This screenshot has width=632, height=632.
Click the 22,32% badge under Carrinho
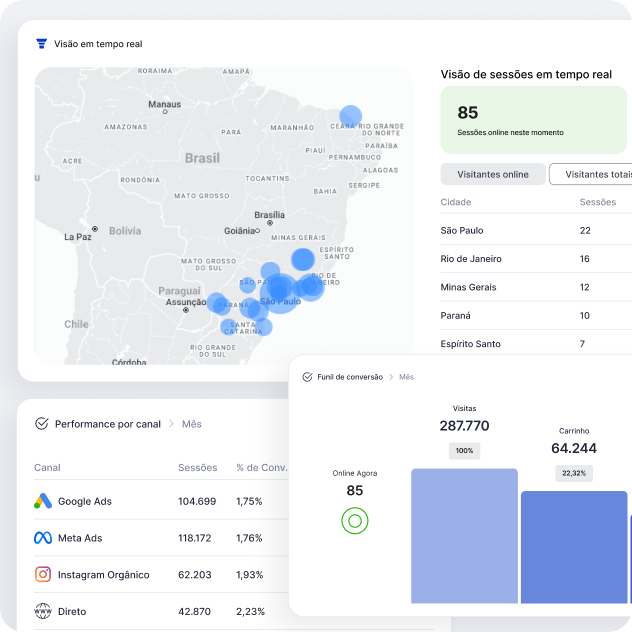(574, 473)
